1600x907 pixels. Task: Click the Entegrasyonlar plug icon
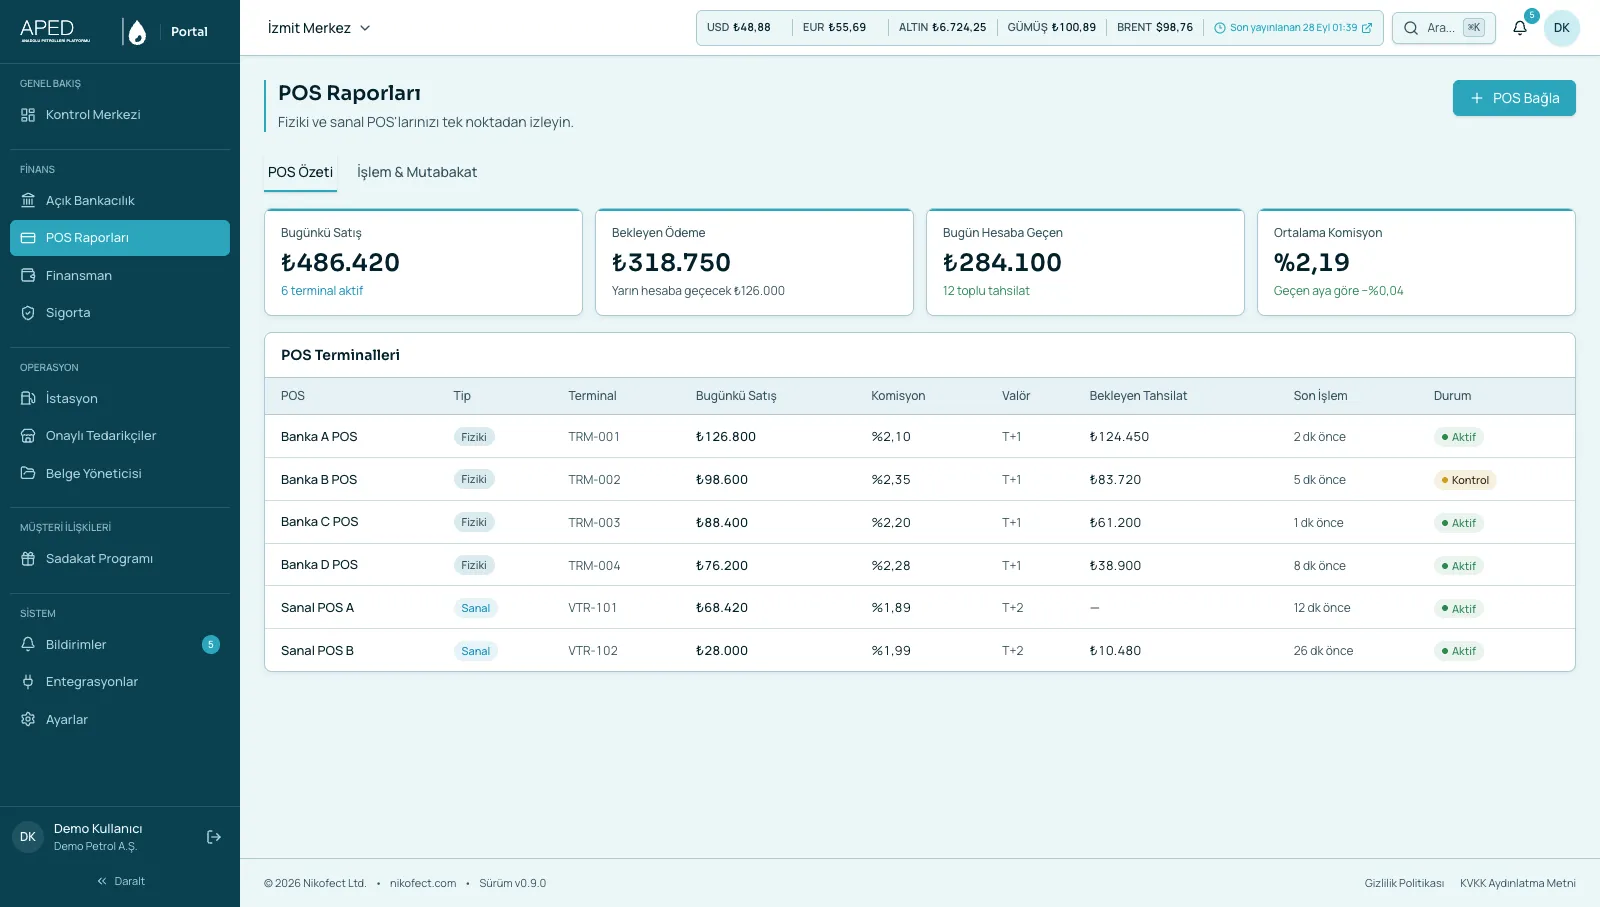point(28,682)
